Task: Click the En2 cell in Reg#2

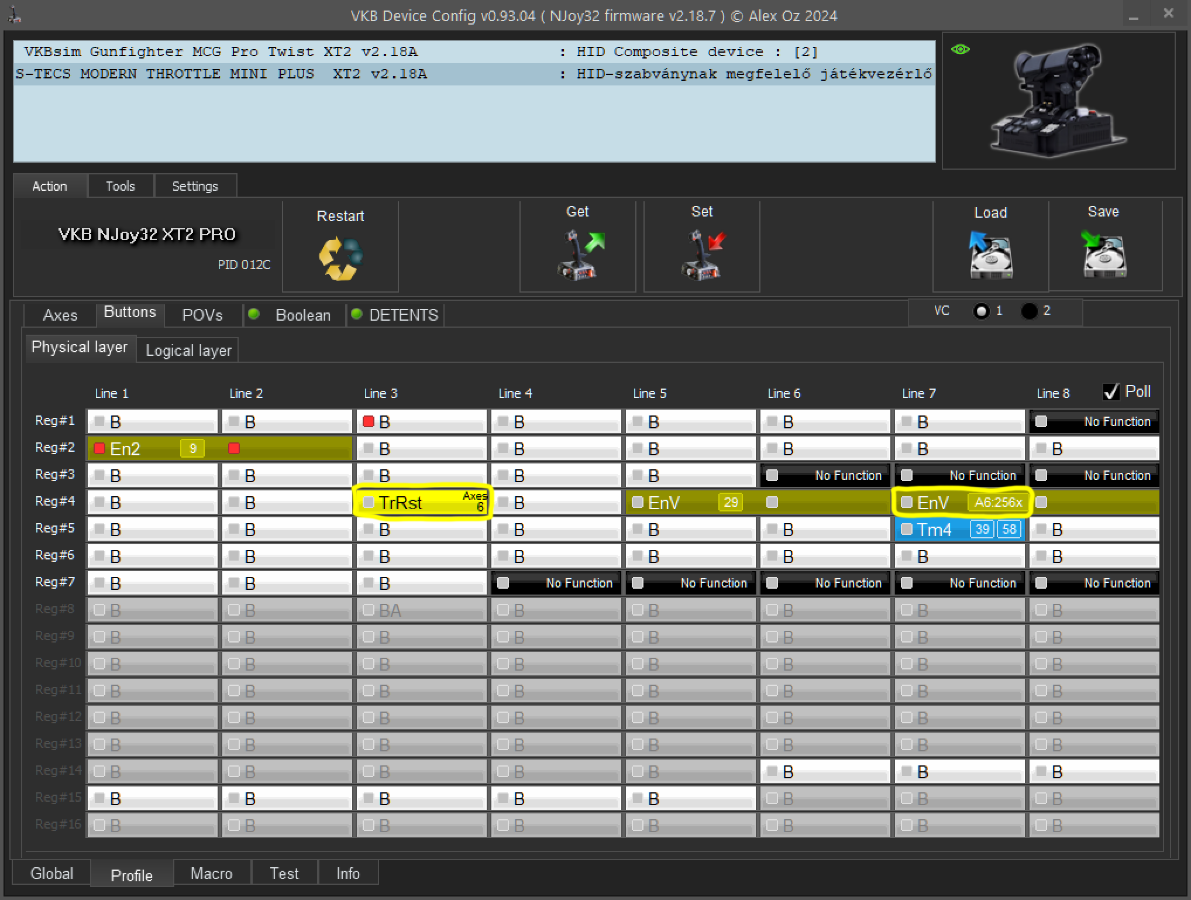Action: [x=220, y=448]
